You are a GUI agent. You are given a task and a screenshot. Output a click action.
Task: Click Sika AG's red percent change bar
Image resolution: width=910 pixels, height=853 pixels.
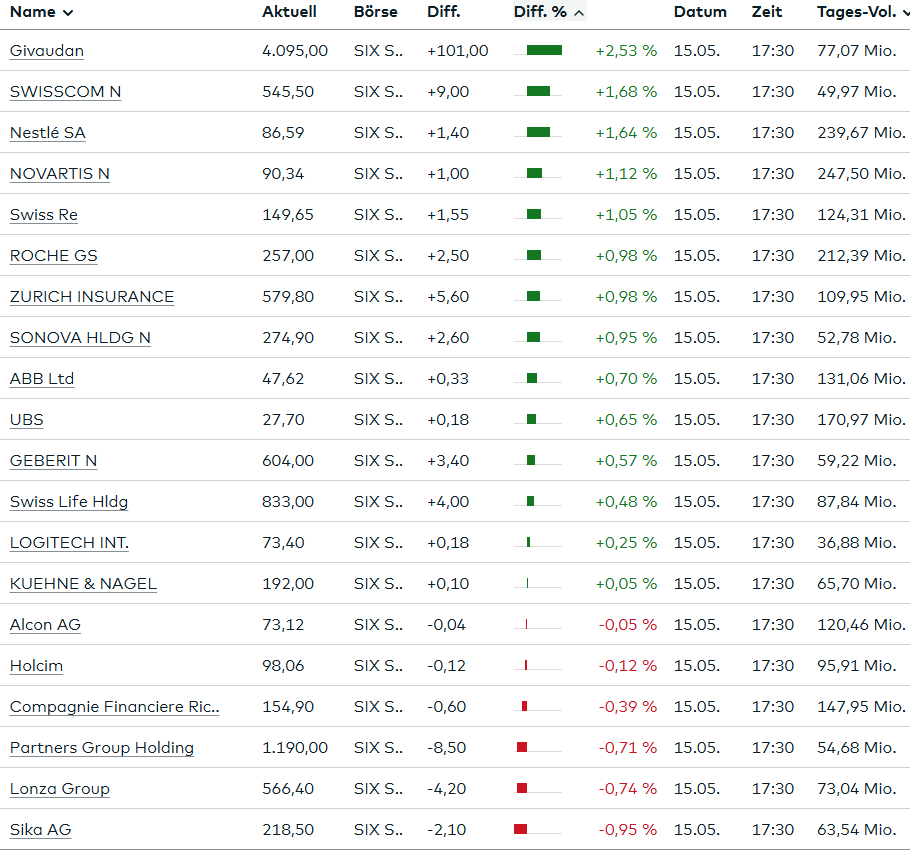click(521, 829)
